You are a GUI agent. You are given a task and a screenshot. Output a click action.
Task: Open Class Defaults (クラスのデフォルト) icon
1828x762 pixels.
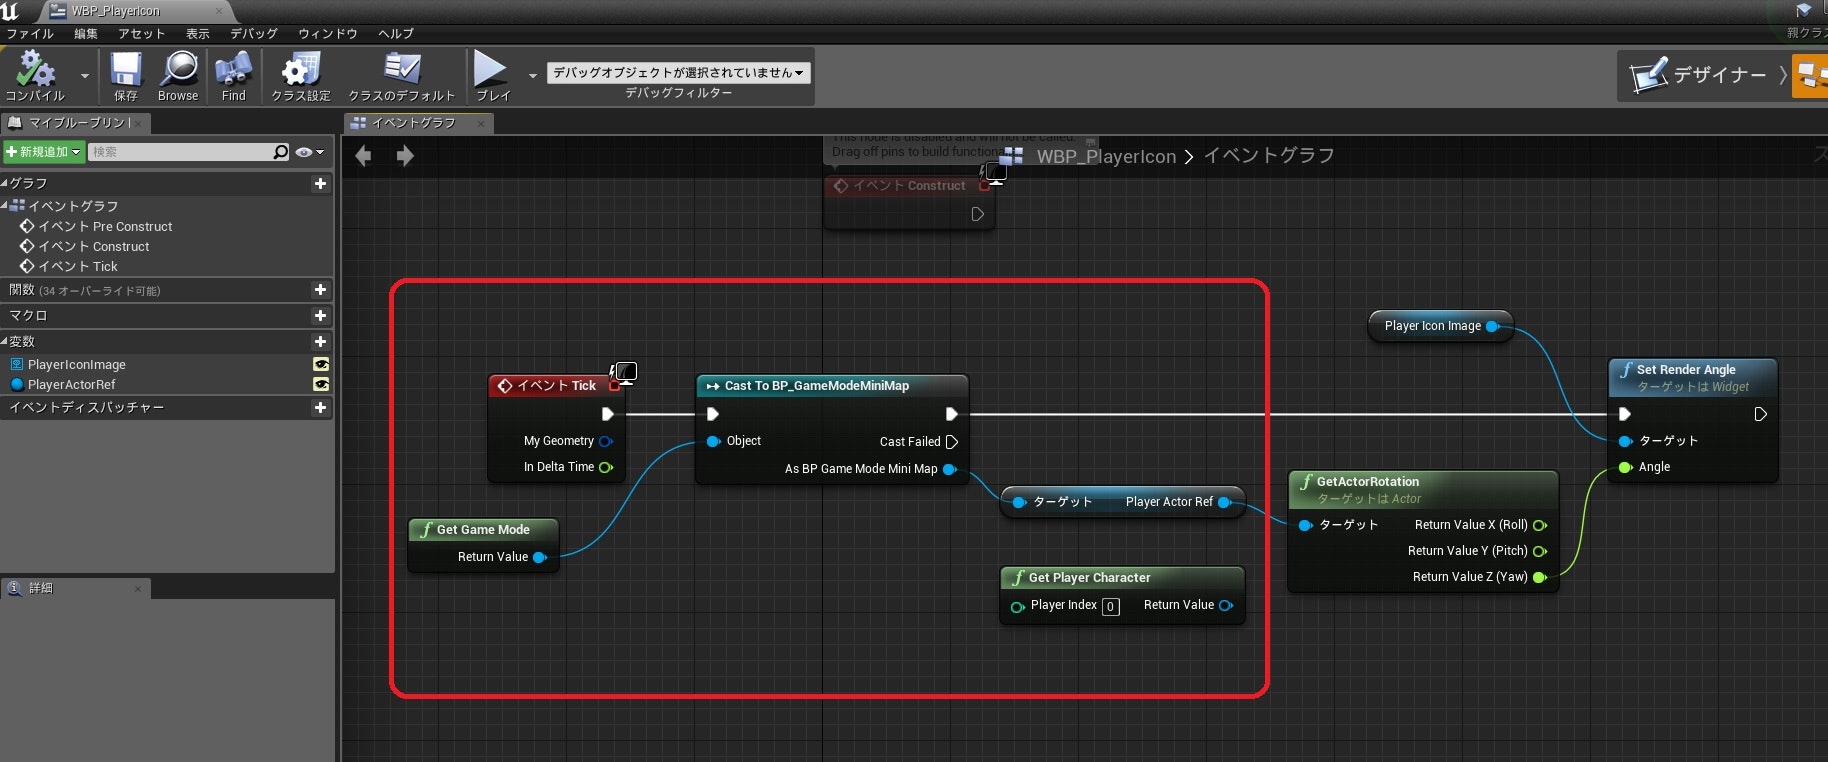(x=402, y=76)
